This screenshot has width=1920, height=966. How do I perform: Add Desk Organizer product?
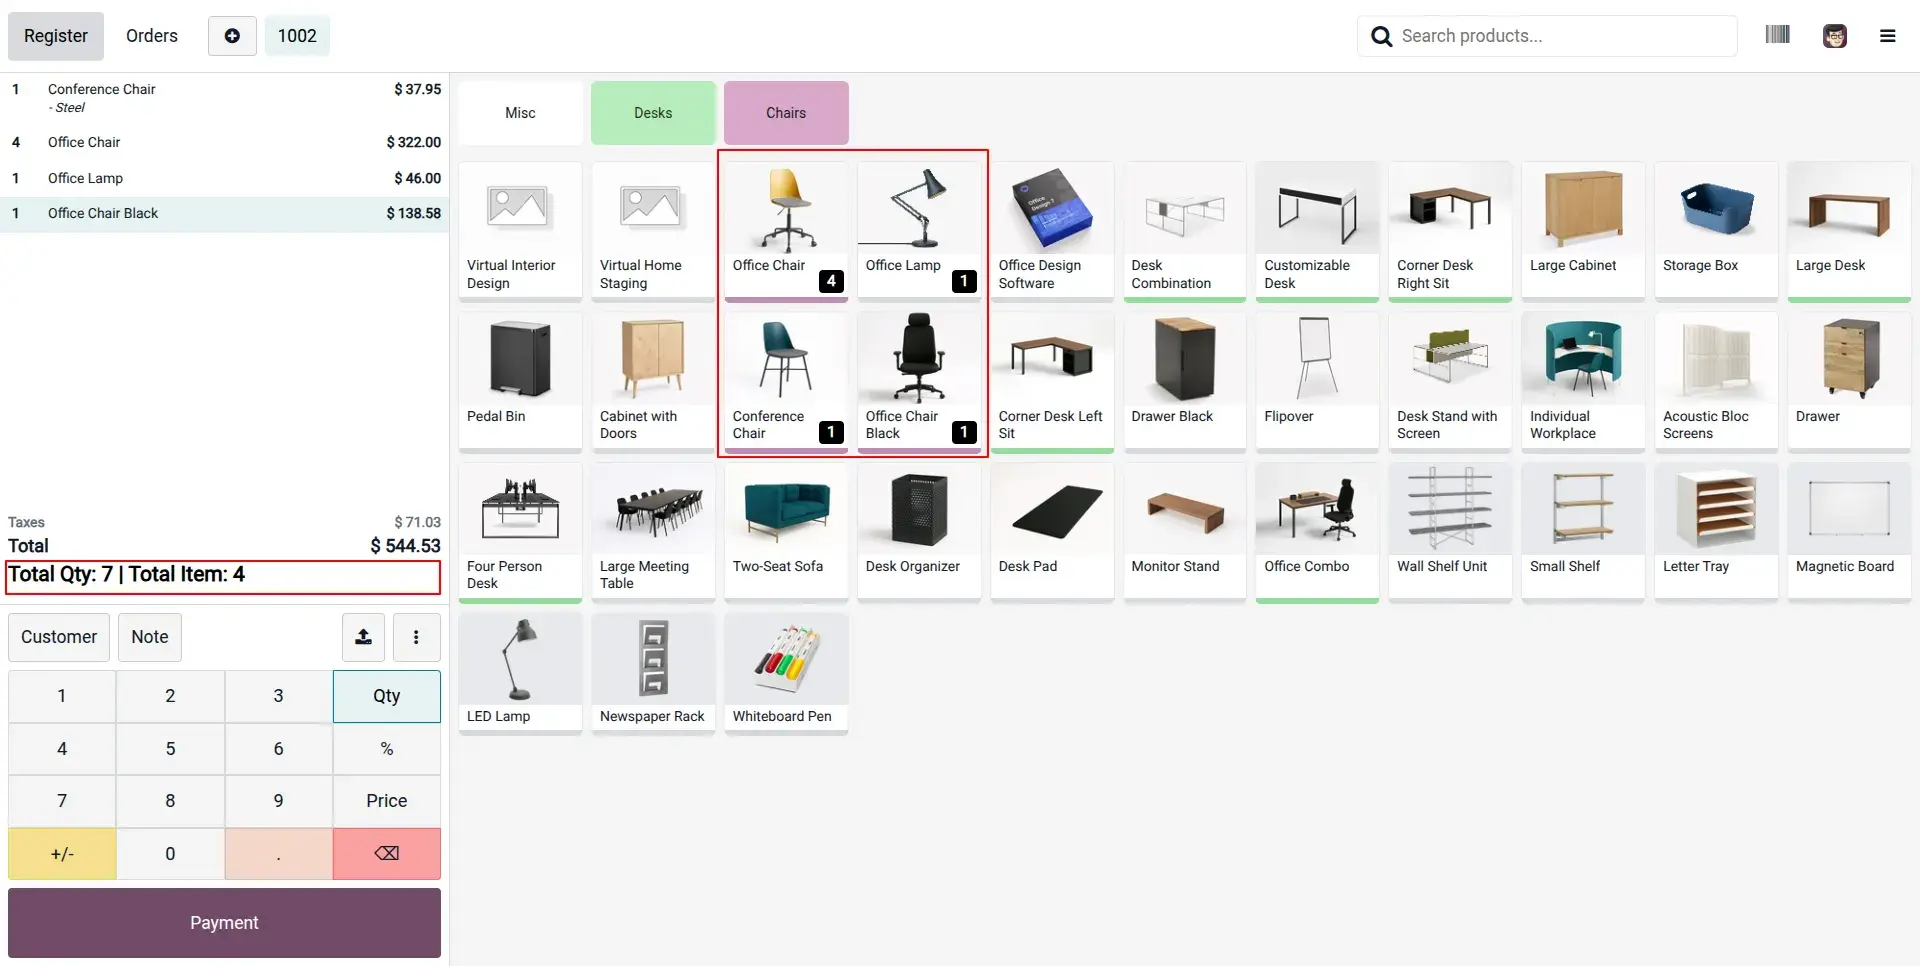coord(919,532)
